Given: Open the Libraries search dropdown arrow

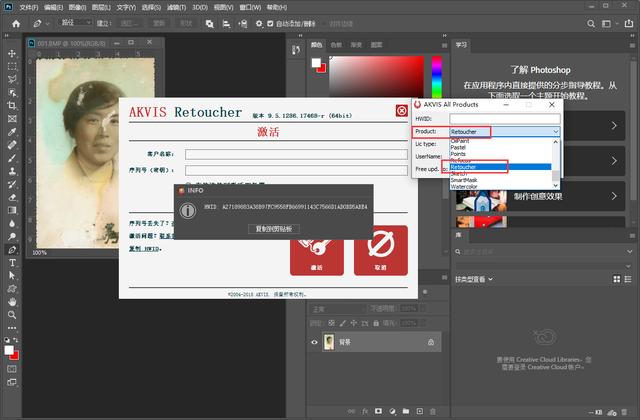Looking at the screenshot, I should click(629, 252).
